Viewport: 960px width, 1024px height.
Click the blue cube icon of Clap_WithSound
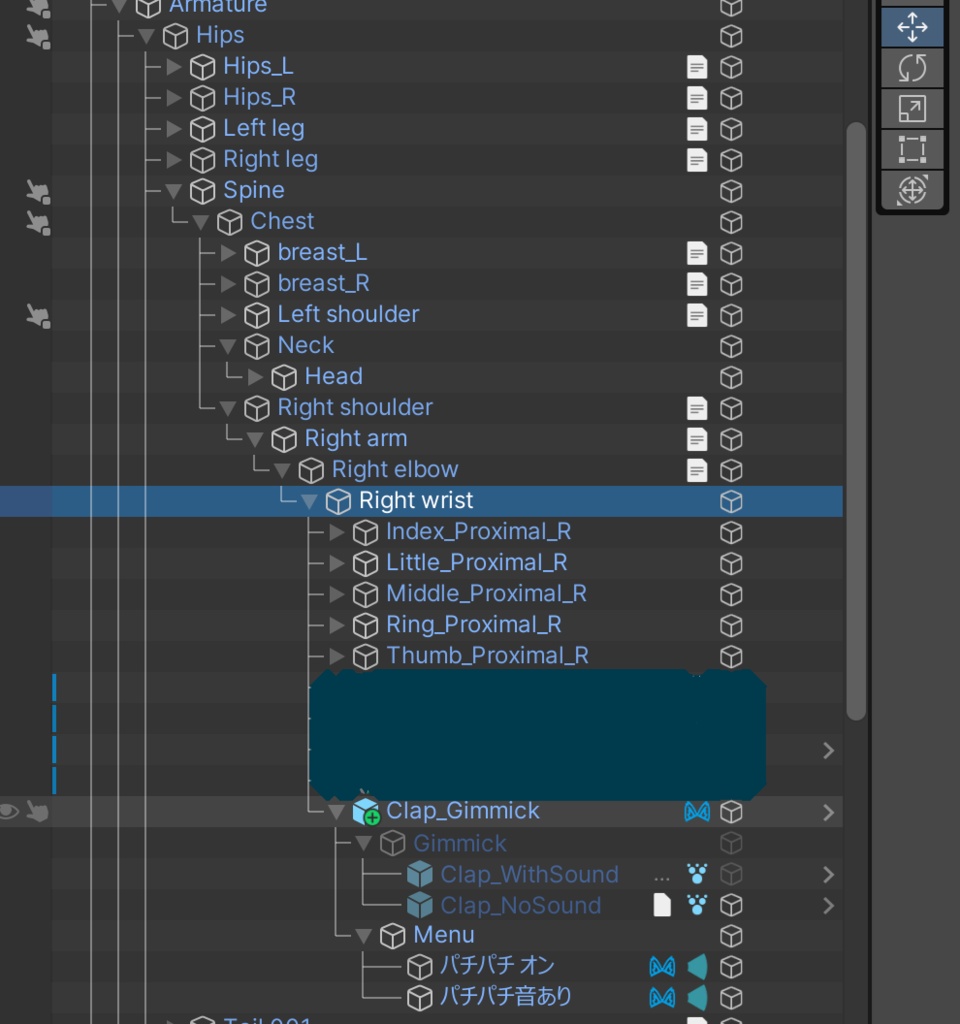[x=419, y=874]
